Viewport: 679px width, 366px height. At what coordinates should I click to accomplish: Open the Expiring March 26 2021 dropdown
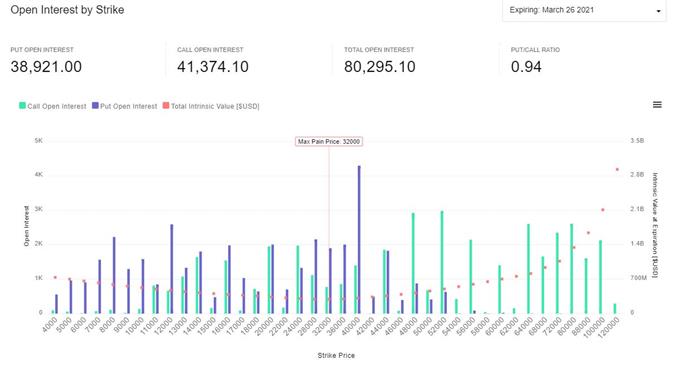coord(584,10)
